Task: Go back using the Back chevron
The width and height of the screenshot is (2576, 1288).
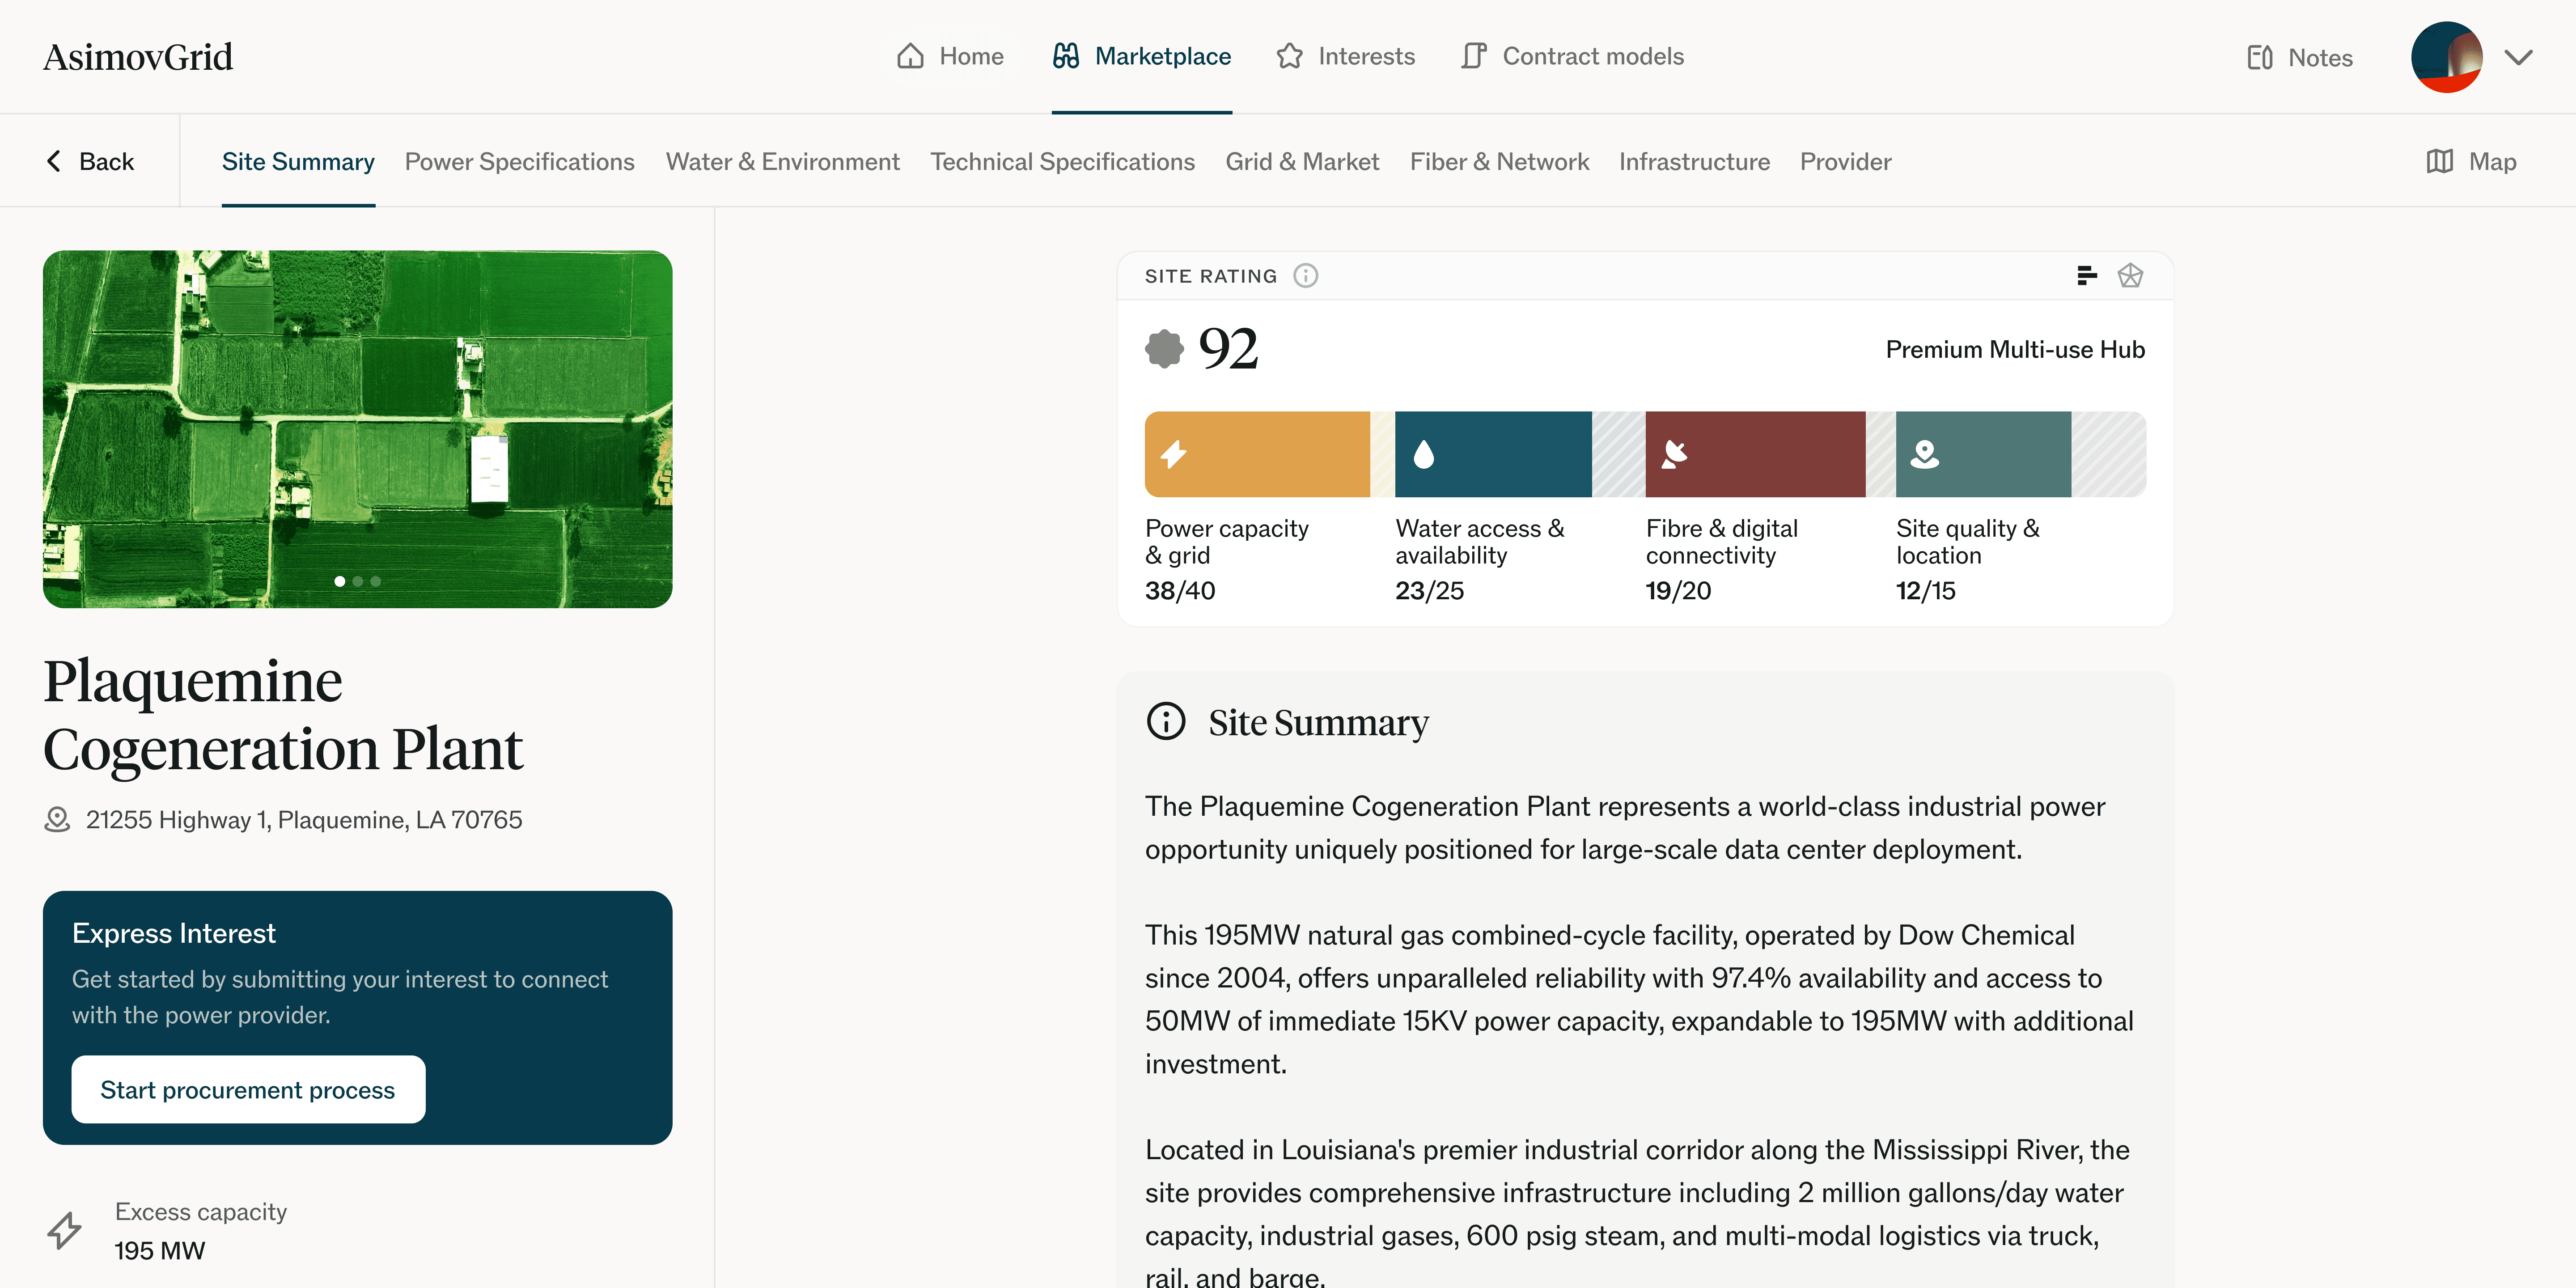Action: pyautogui.click(x=54, y=161)
